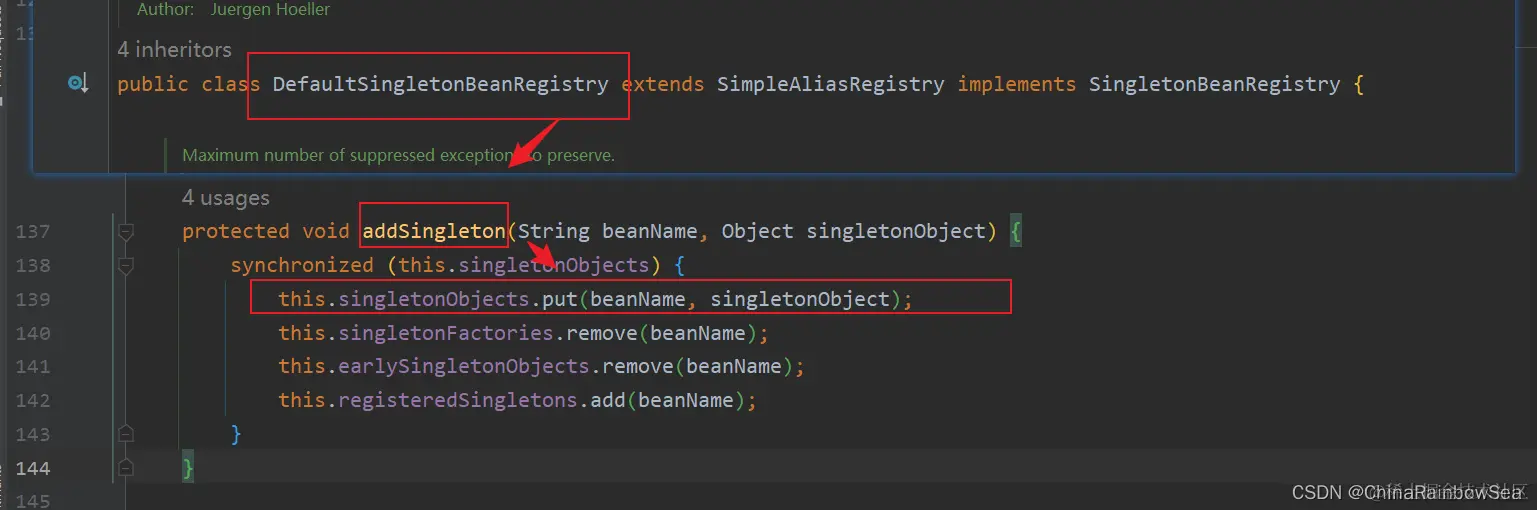Screen dimensions: 1537x510
Task: Click 'singletonFactories' on line 140
Action: point(446,332)
